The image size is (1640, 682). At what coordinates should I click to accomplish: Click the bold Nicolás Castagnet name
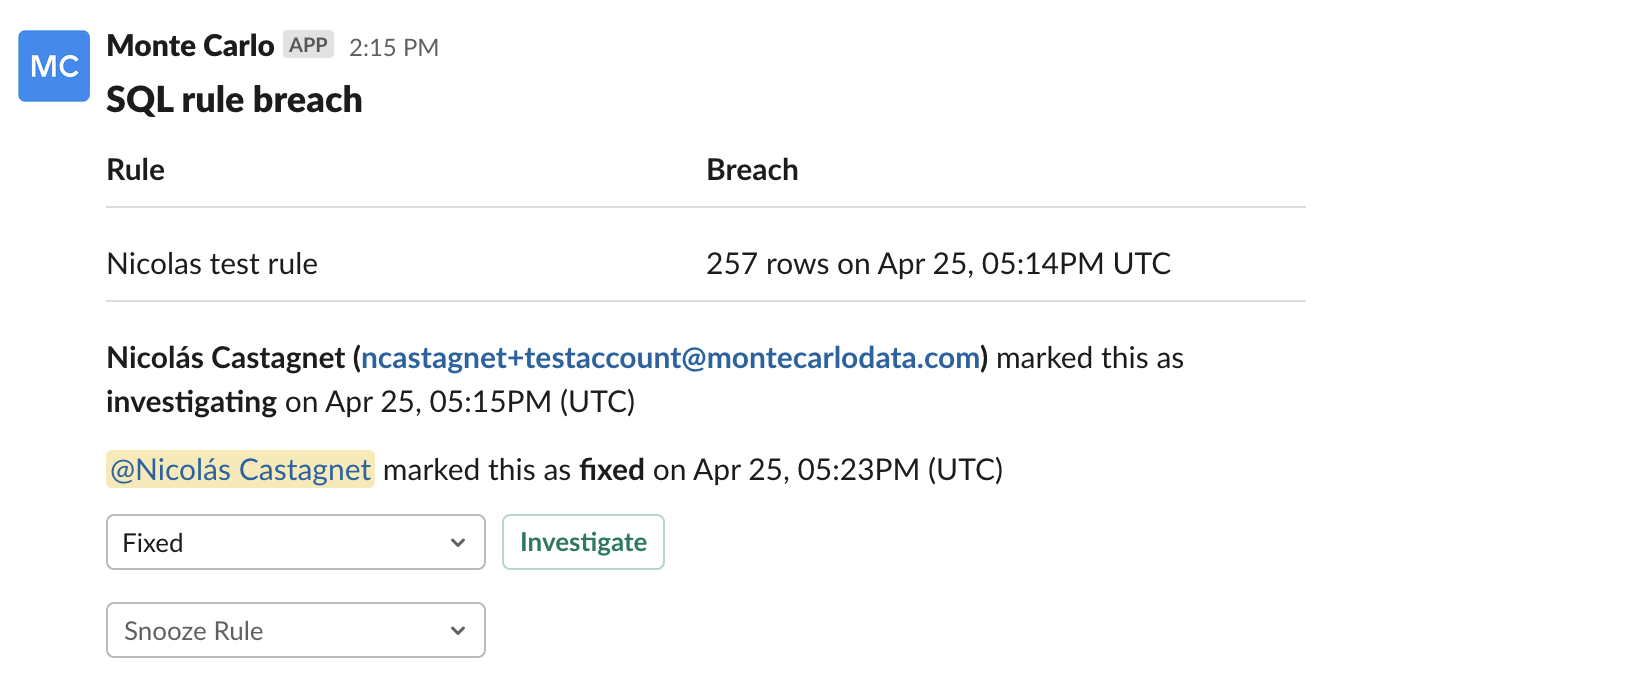(226, 358)
